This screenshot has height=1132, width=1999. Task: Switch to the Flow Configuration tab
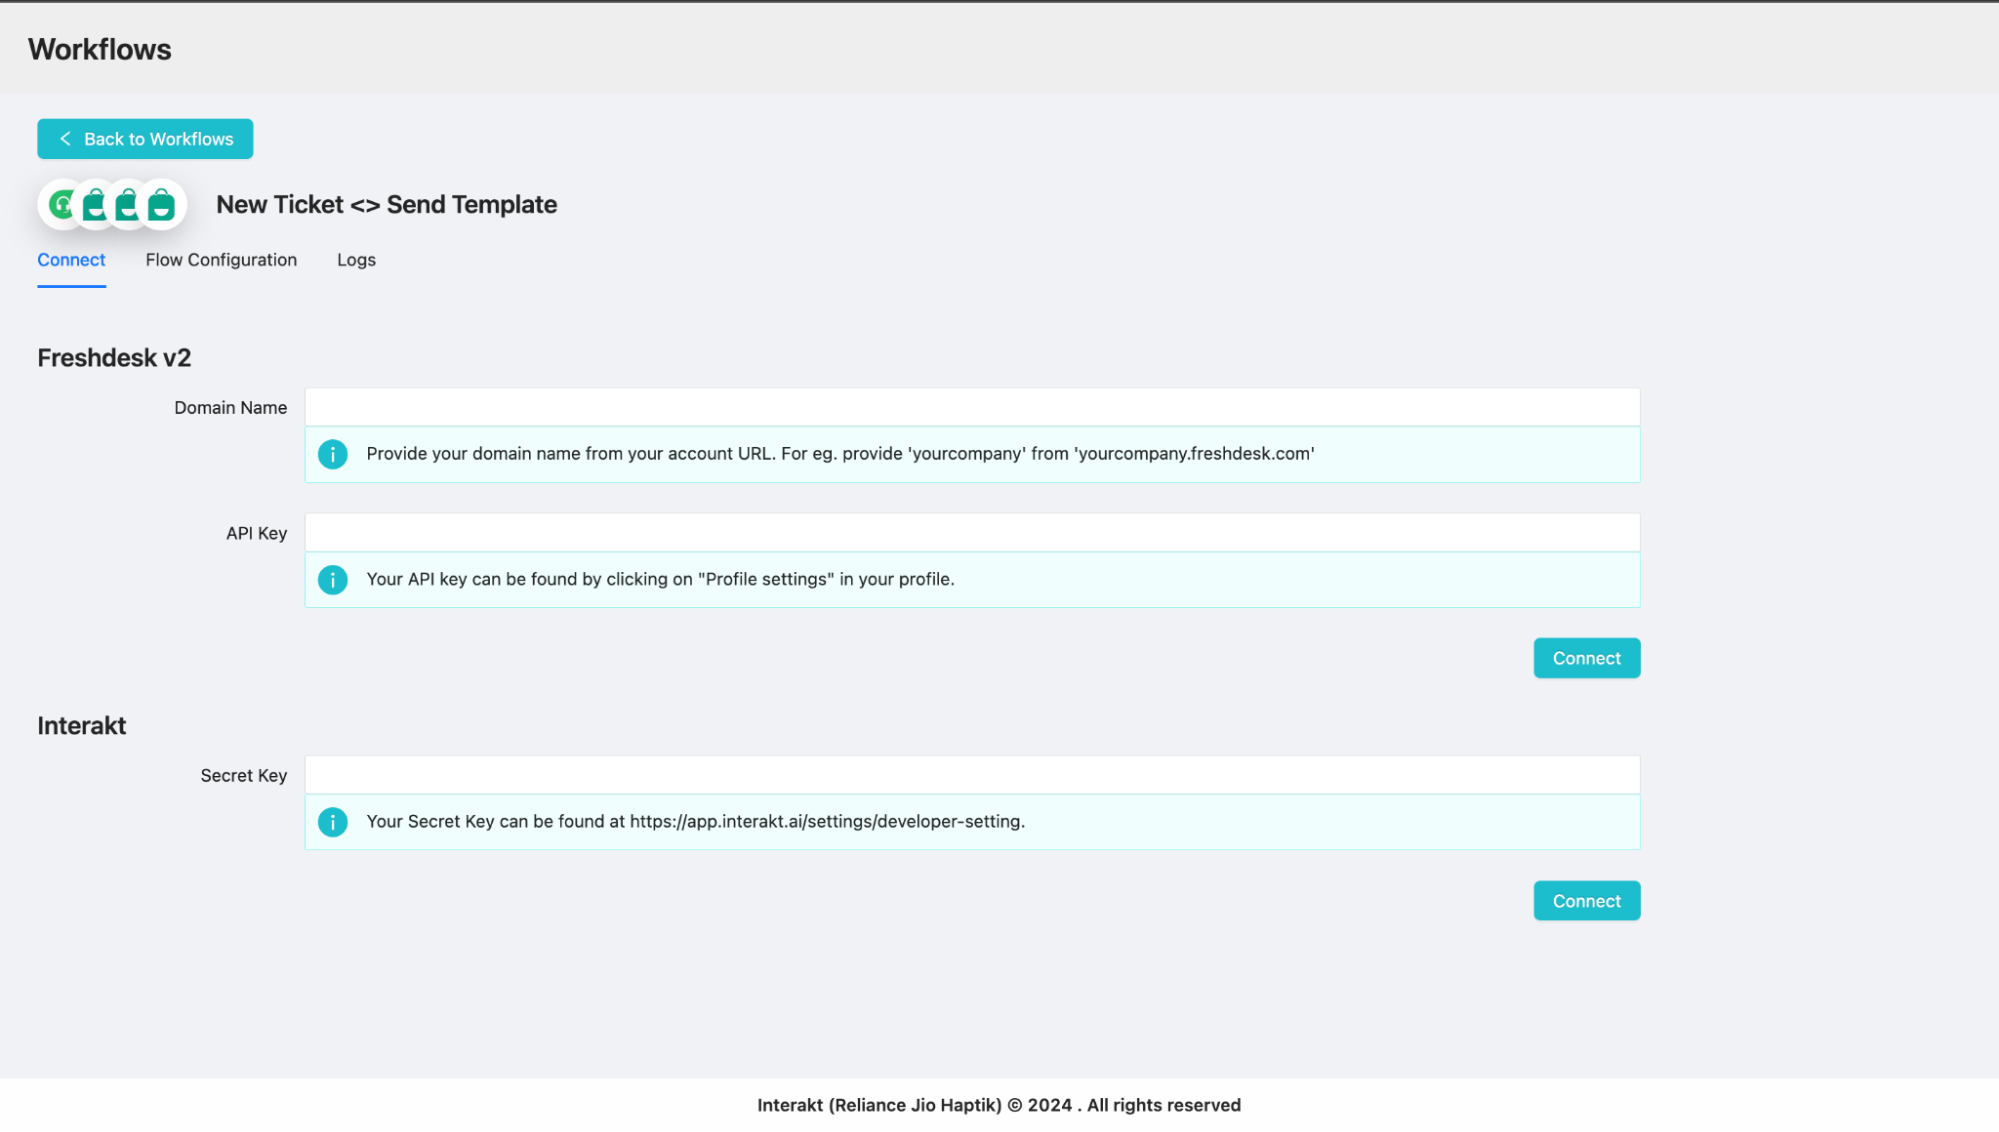[x=221, y=260]
